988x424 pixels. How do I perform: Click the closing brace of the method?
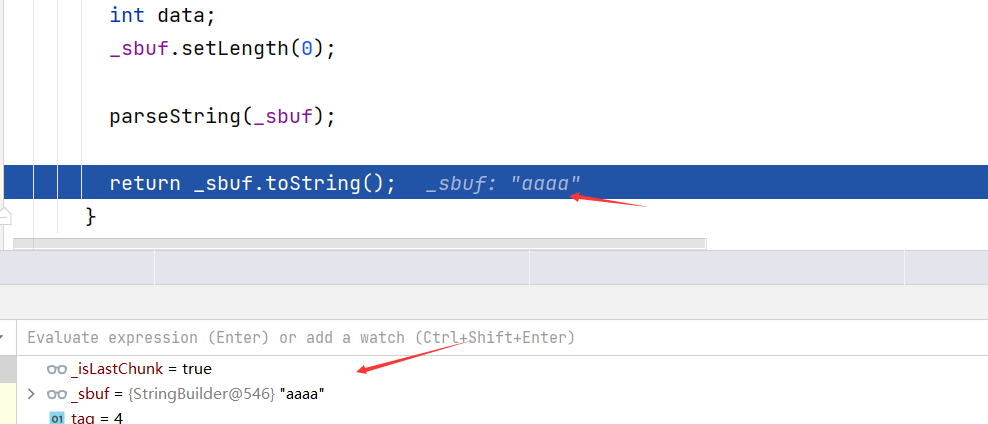tap(90, 217)
